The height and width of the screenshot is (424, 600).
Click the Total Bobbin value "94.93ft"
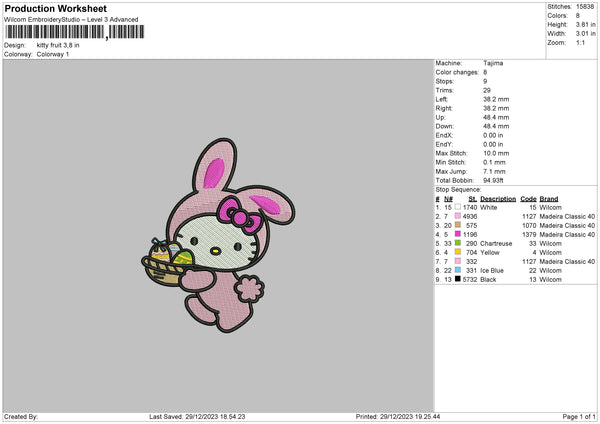[493, 180]
